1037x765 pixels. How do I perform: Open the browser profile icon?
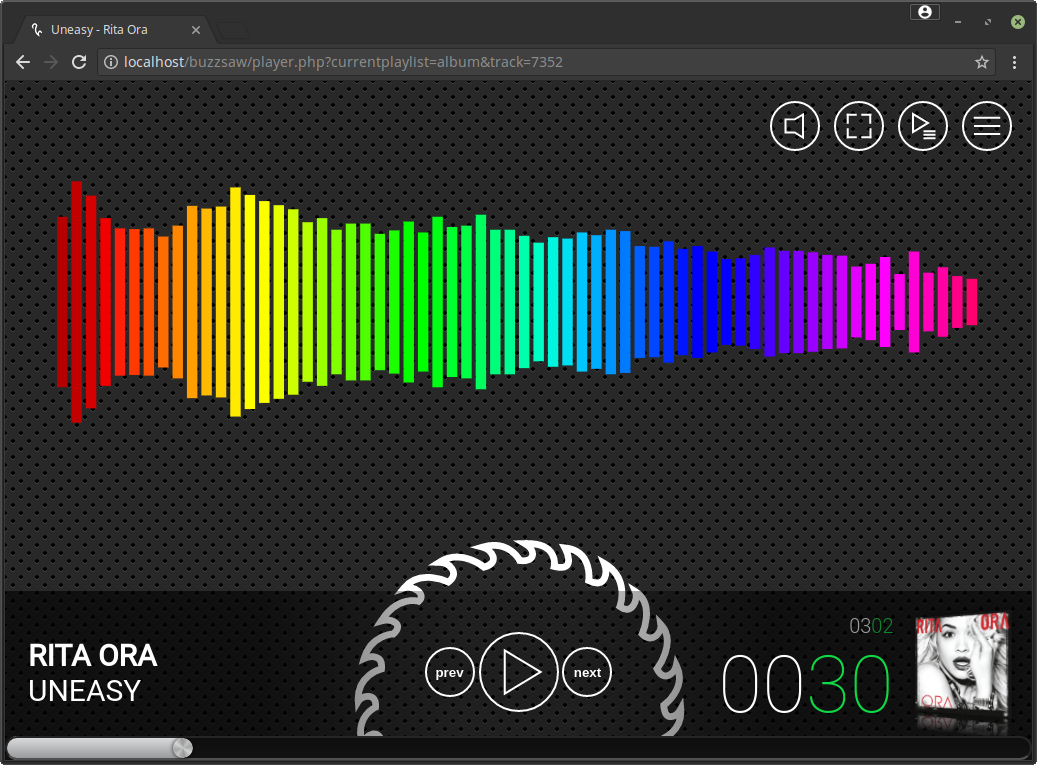click(925, 12)
